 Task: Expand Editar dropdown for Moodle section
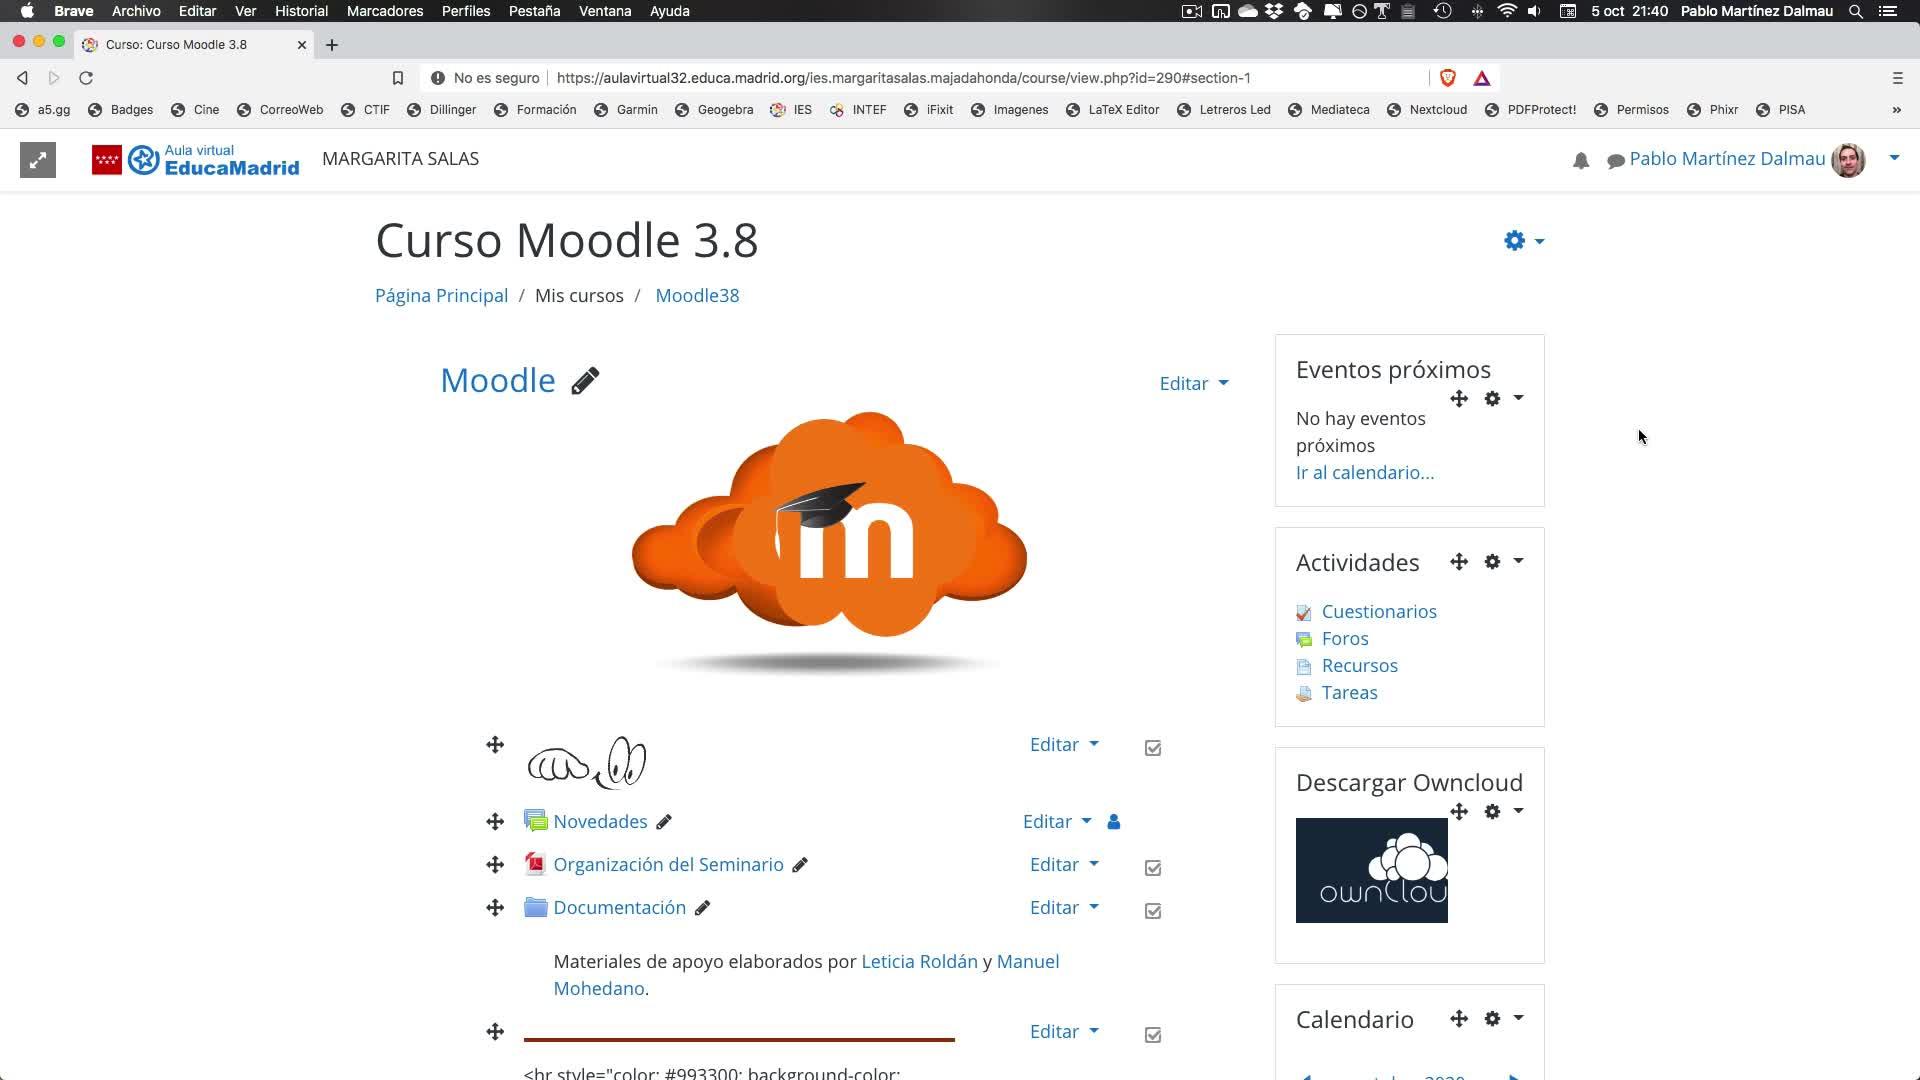click(1193, 384)
